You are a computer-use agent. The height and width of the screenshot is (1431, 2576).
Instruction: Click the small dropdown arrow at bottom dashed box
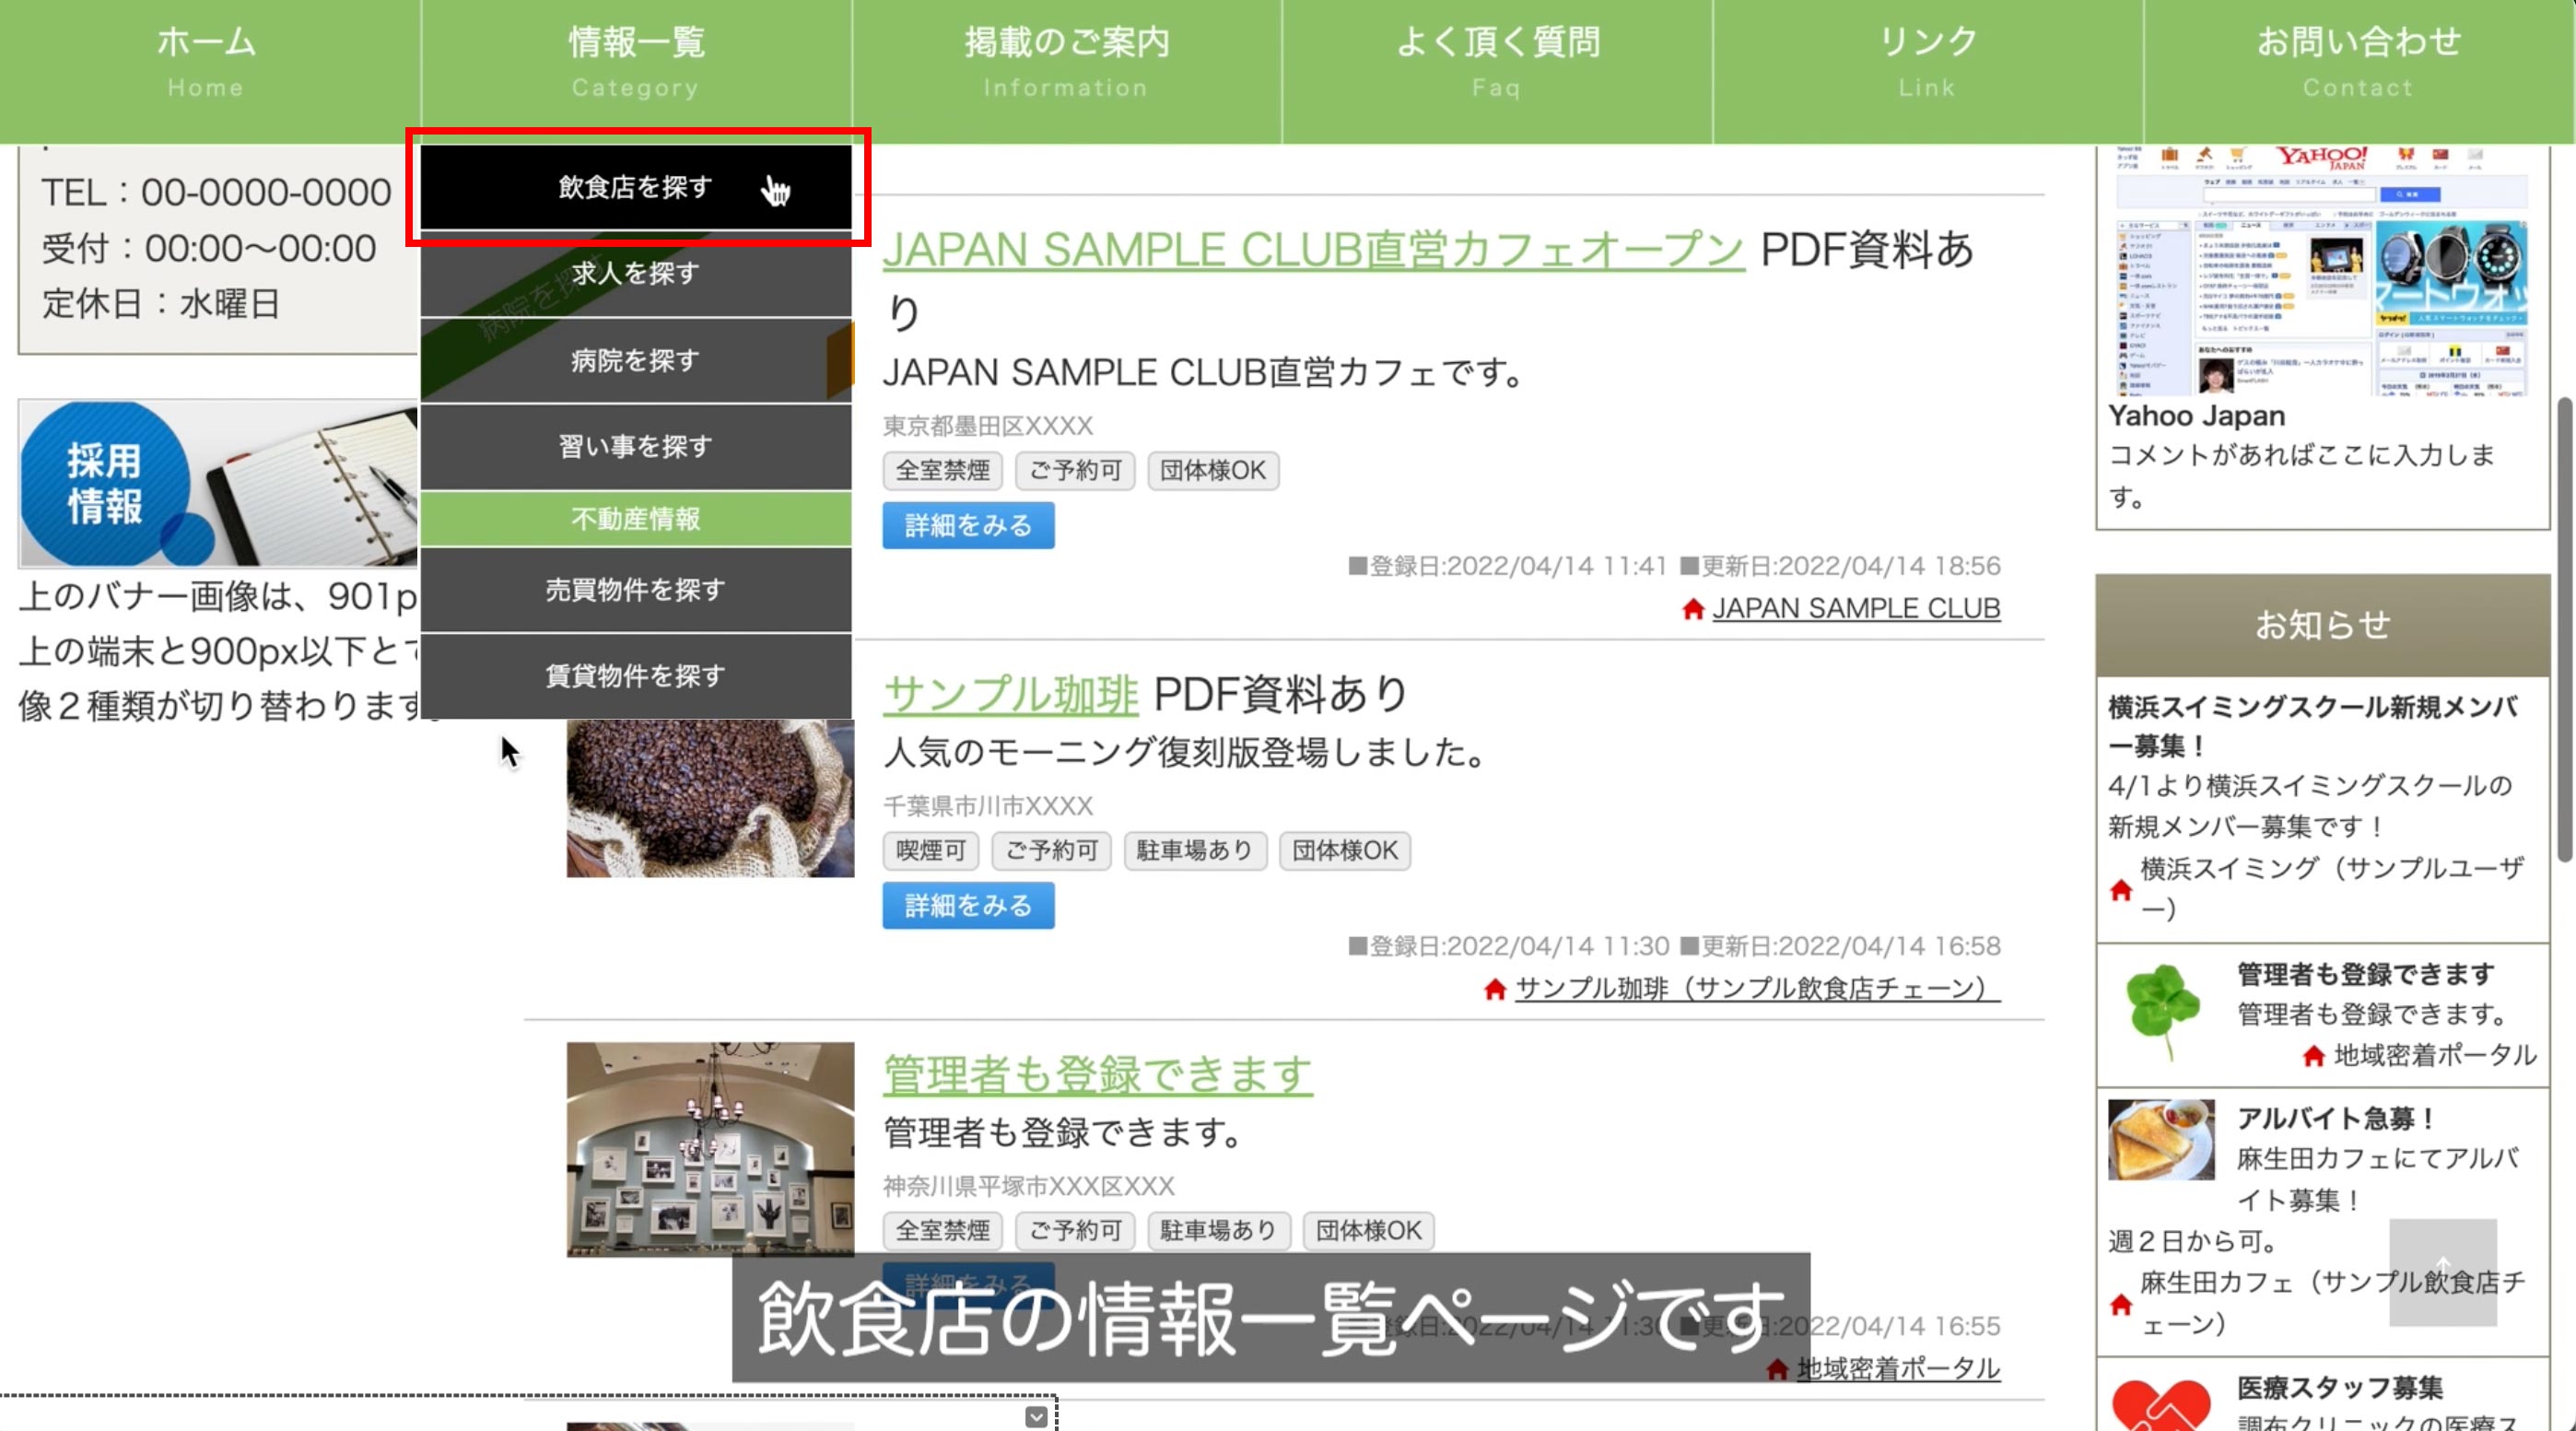coord(1036,1417)
